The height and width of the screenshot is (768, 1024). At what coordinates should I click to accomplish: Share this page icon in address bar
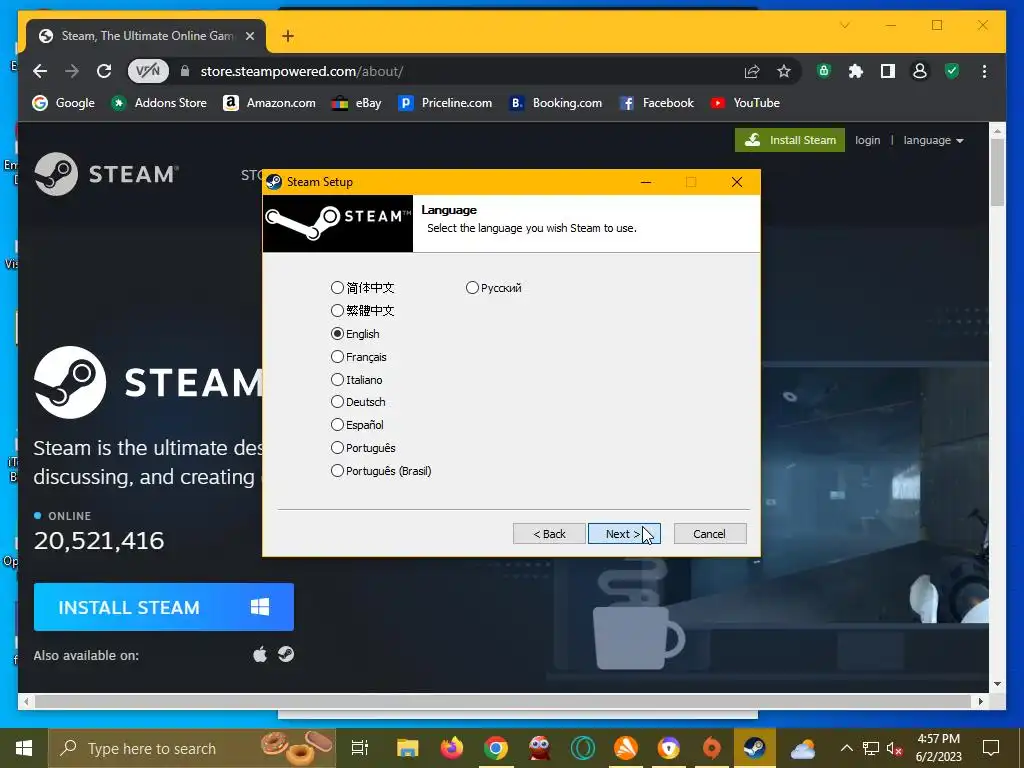click(752, 71)
